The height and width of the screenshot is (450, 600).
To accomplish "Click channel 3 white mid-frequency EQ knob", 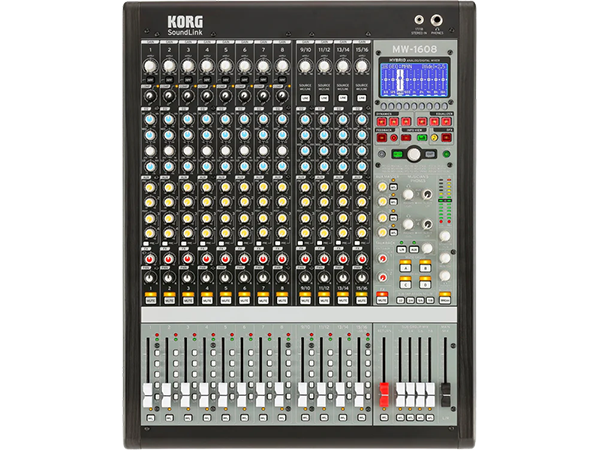I will (188, 151).
